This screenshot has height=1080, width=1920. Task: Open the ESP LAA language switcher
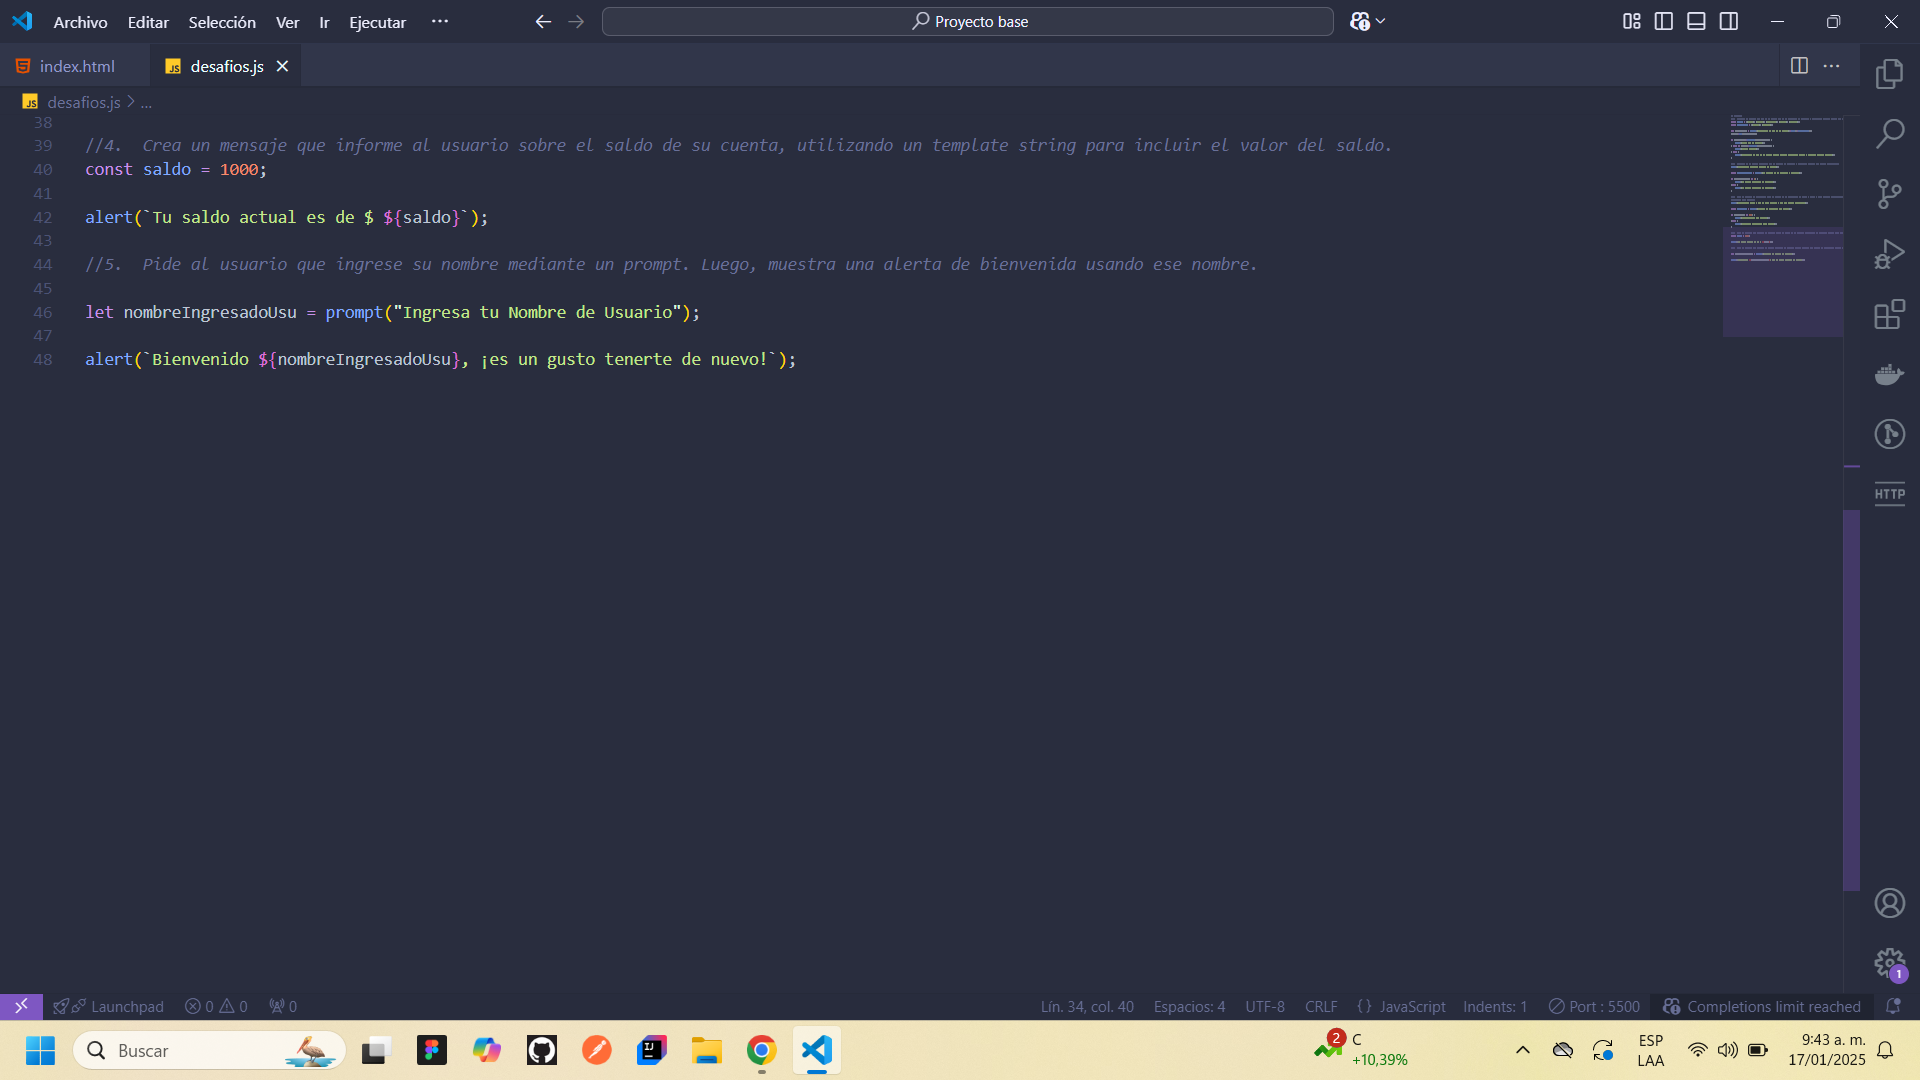click(x=1651, y=1050)
